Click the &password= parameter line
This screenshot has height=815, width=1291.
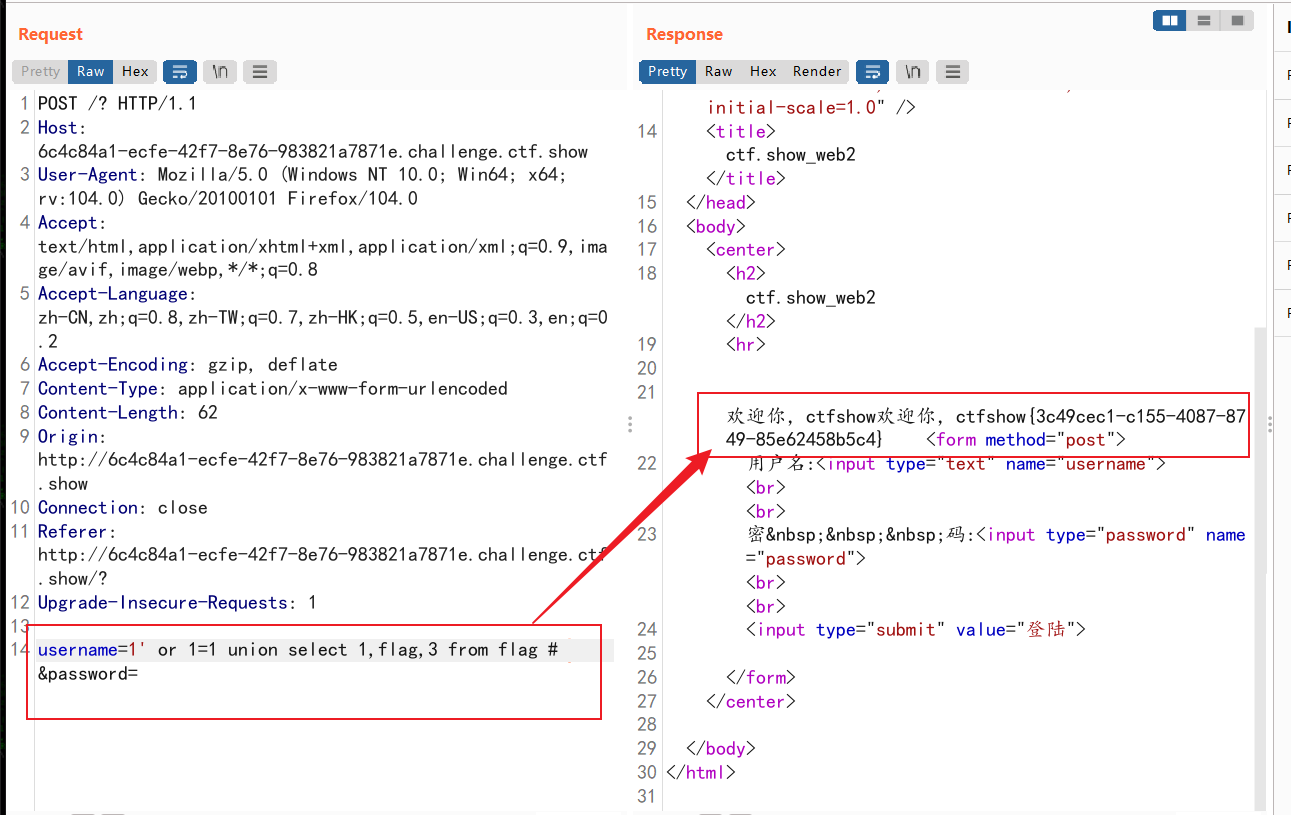88,674
